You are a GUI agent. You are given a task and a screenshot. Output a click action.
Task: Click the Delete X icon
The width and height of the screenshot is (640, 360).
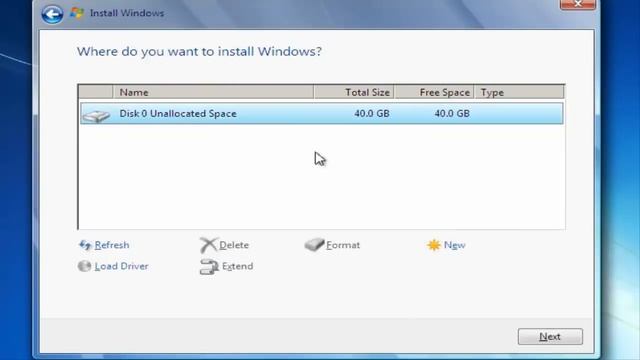click(209, 245)
